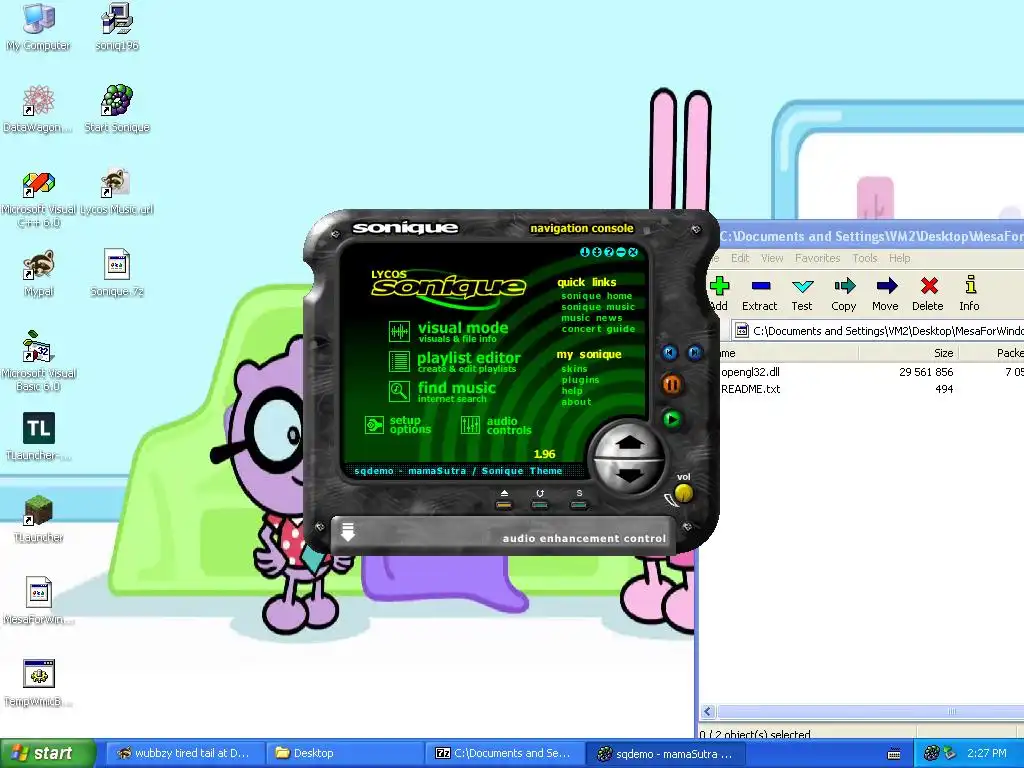This screenshot has height=768, width=1024.
Task: Open the View menu in 7-Zip
Action: pos(772,258)
